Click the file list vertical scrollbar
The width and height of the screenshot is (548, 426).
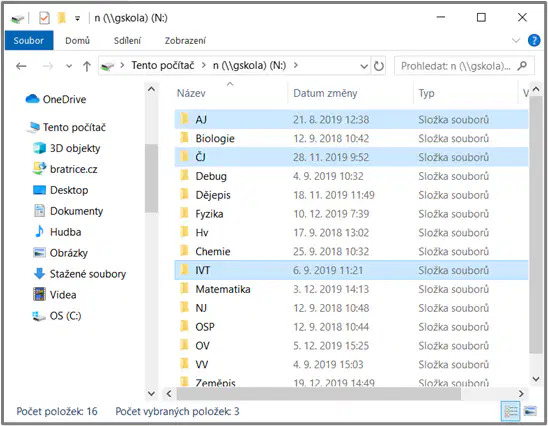[x=536, y=225]
